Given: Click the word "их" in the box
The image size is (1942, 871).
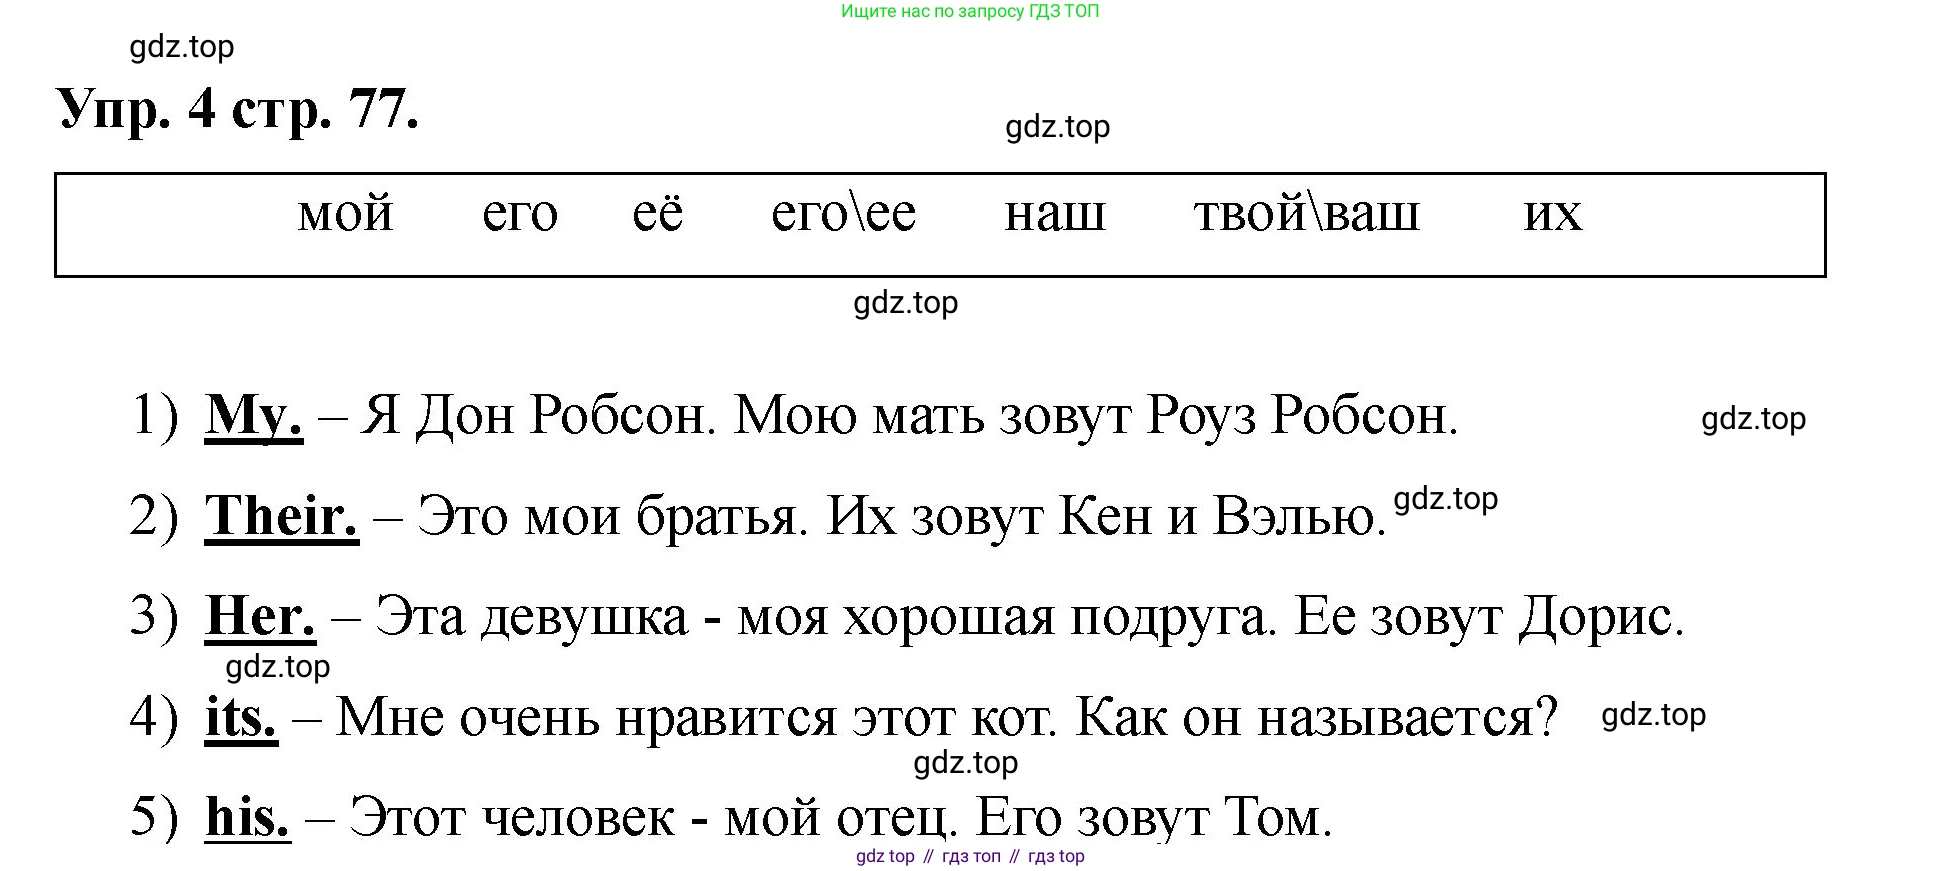Looking at the screenshot, I should tap(1552, 214).
